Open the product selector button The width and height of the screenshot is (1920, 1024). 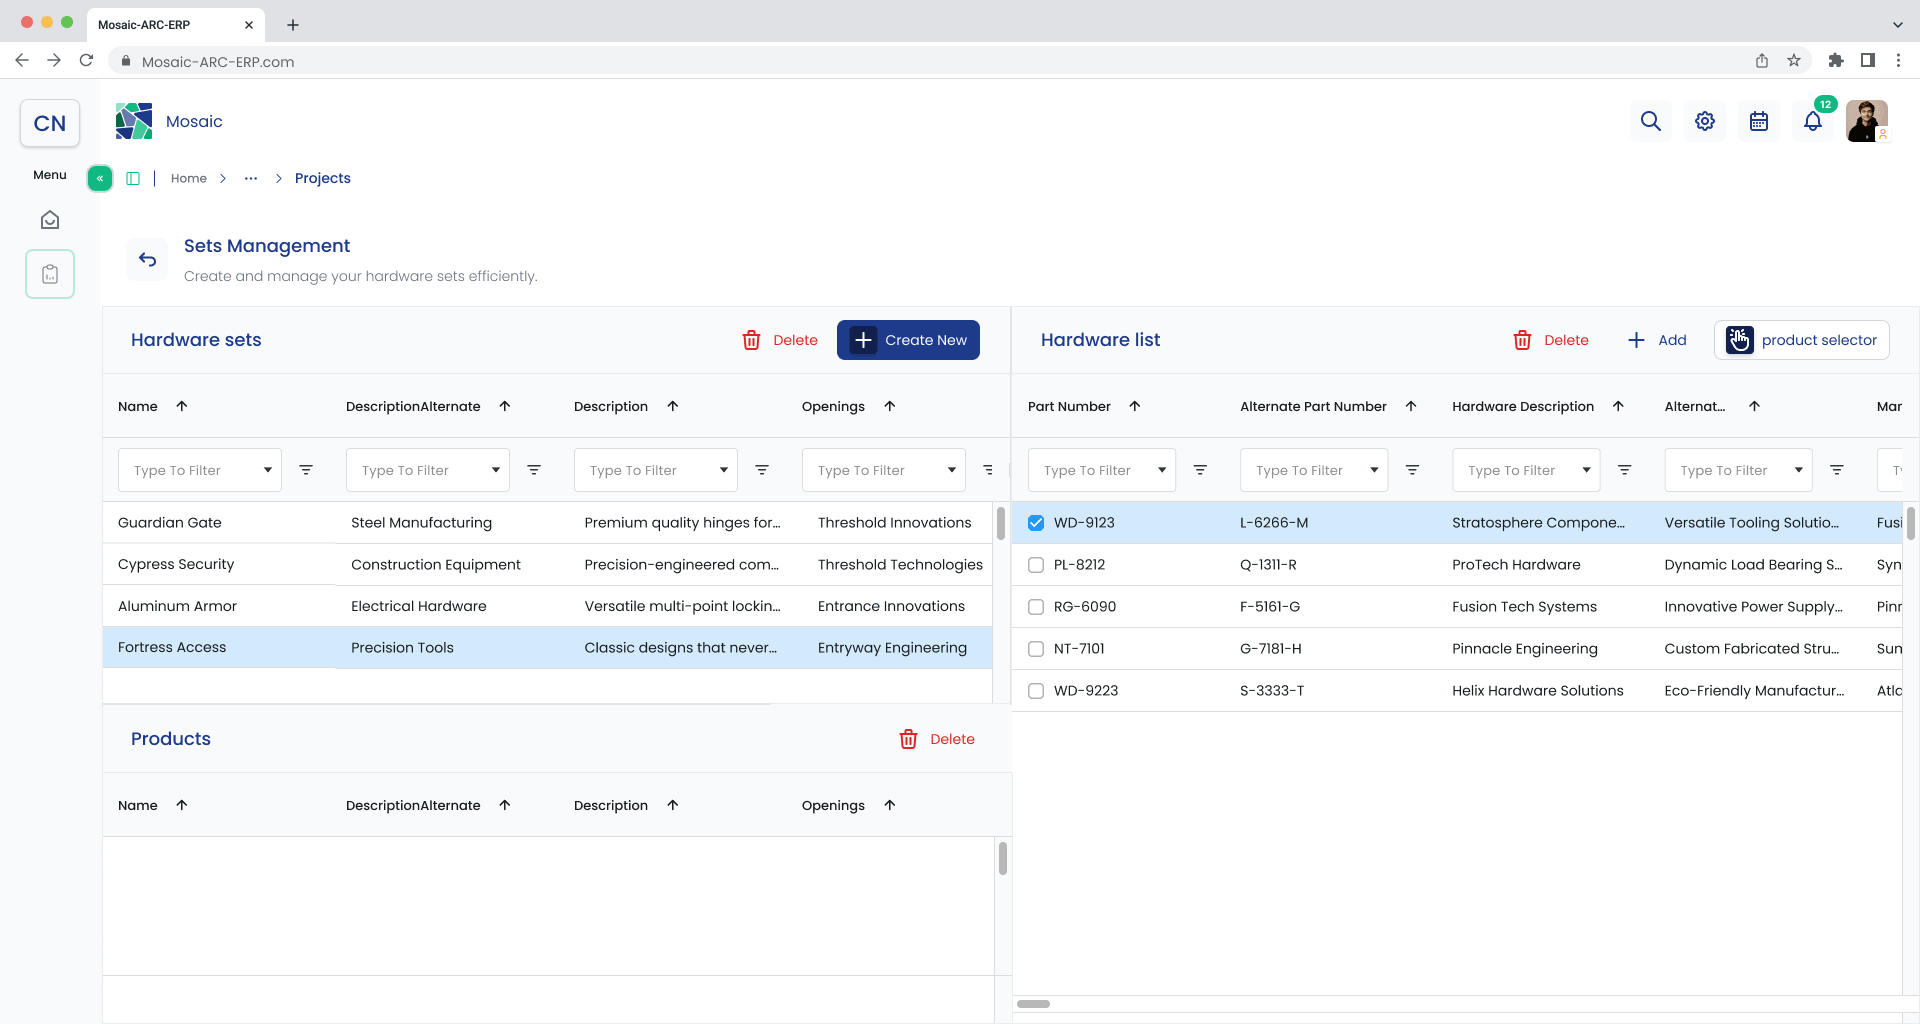click(x=1802, y=340)
